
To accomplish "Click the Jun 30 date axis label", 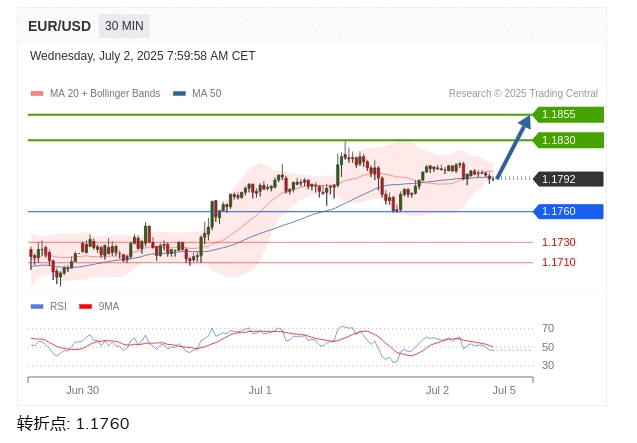I will tap(82, 390).
